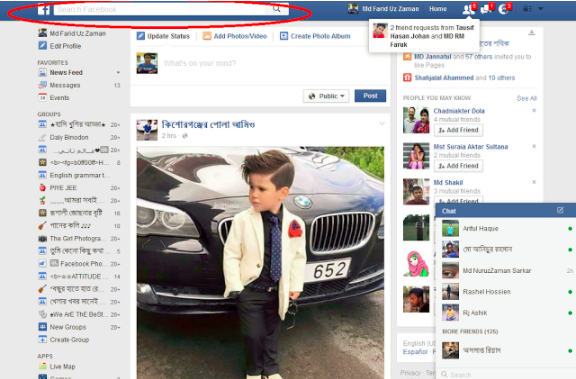Click the download icon in right column
The image size is (576, 379).
pos(532,33)
